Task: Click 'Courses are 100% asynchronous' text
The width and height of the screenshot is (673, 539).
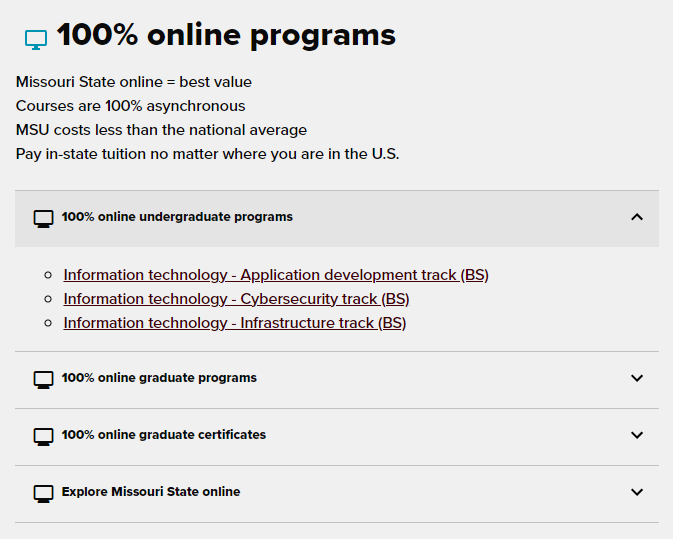Action: point(130,106)
